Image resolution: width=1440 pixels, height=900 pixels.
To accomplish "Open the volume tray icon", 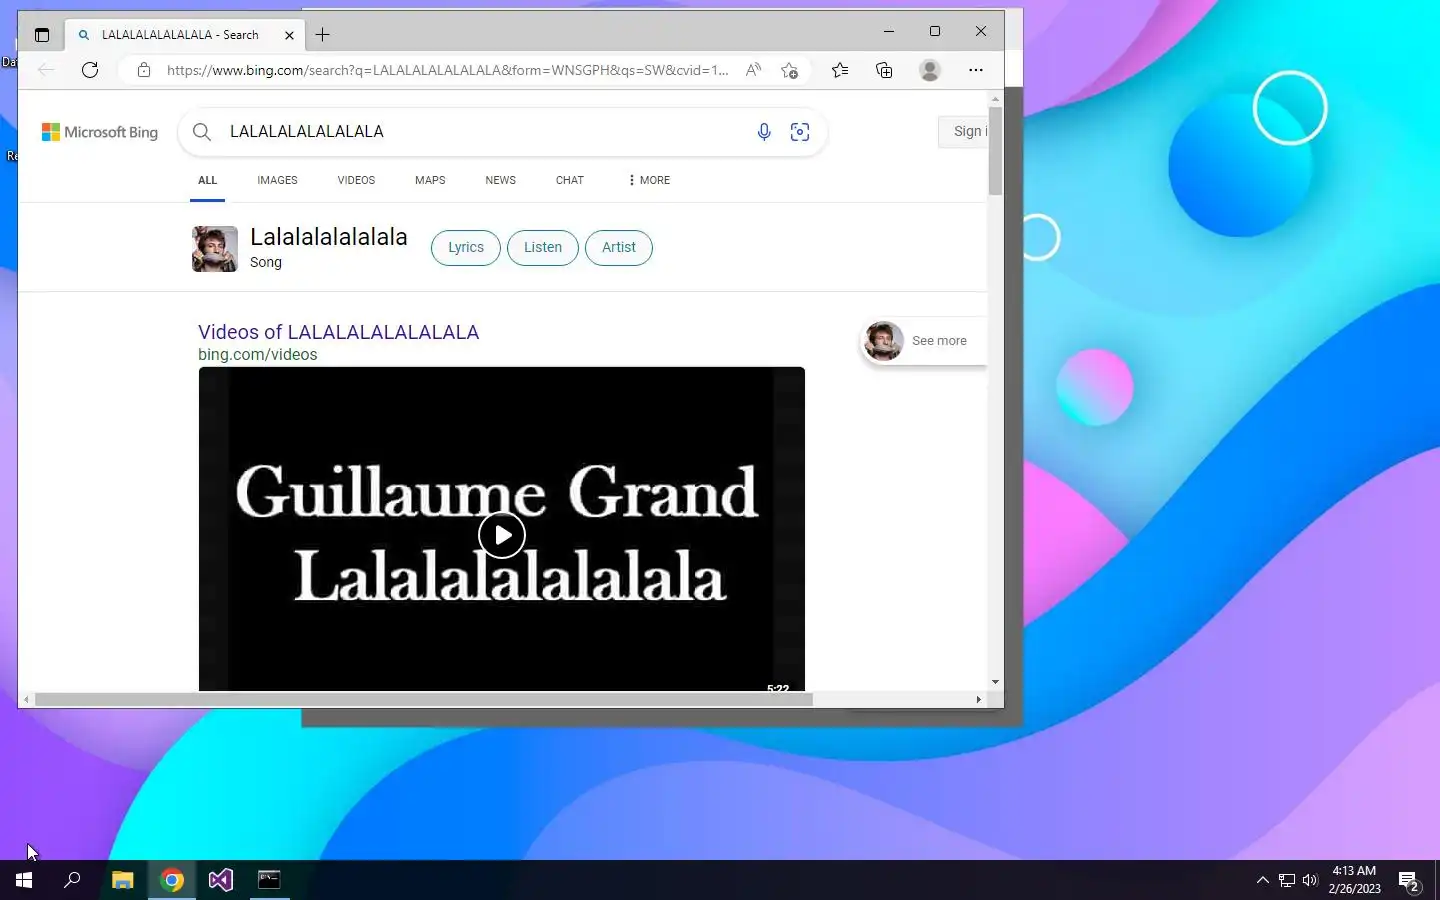I will click(1310, 880).
